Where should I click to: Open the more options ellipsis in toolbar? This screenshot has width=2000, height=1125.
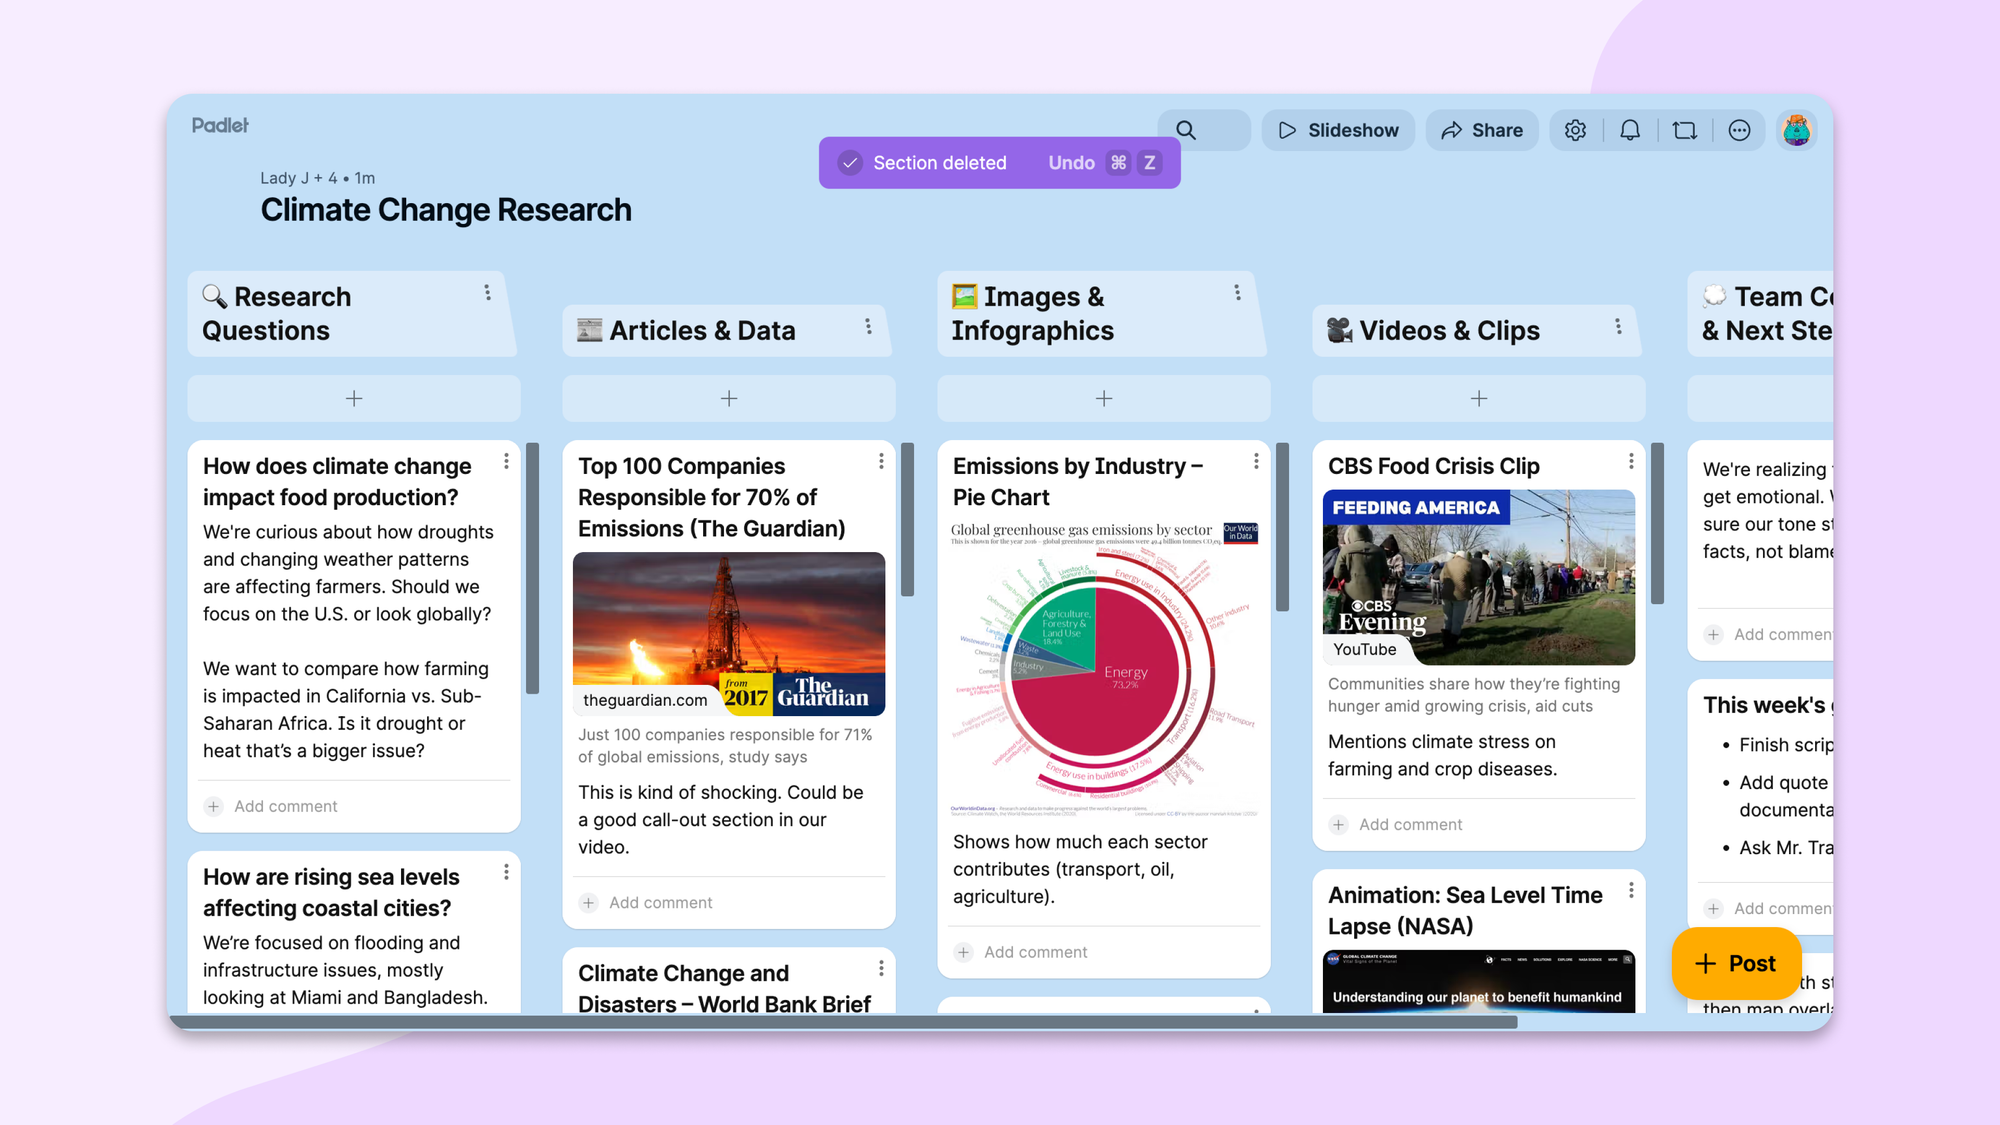[x=1739, y=130]
